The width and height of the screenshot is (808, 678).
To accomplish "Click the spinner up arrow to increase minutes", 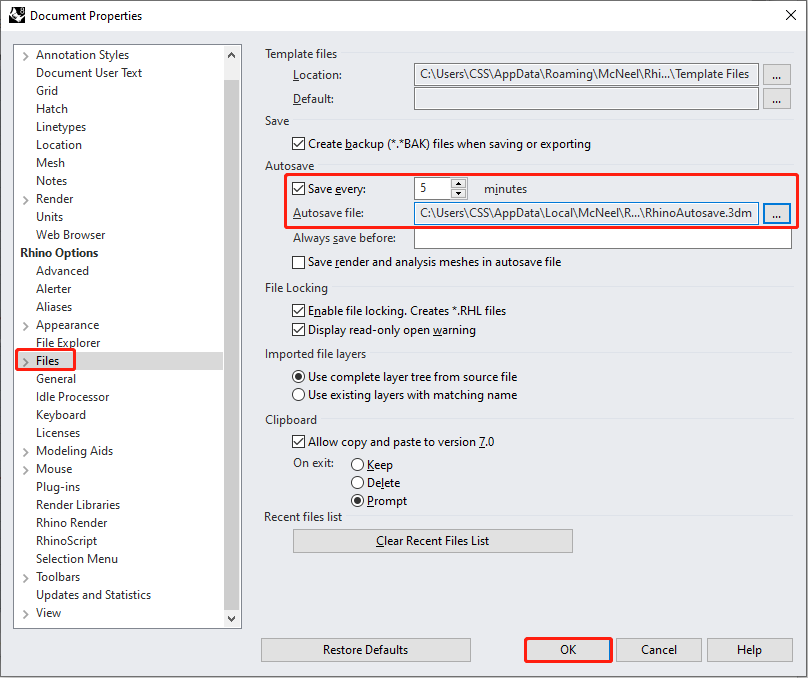I will 459,184.
